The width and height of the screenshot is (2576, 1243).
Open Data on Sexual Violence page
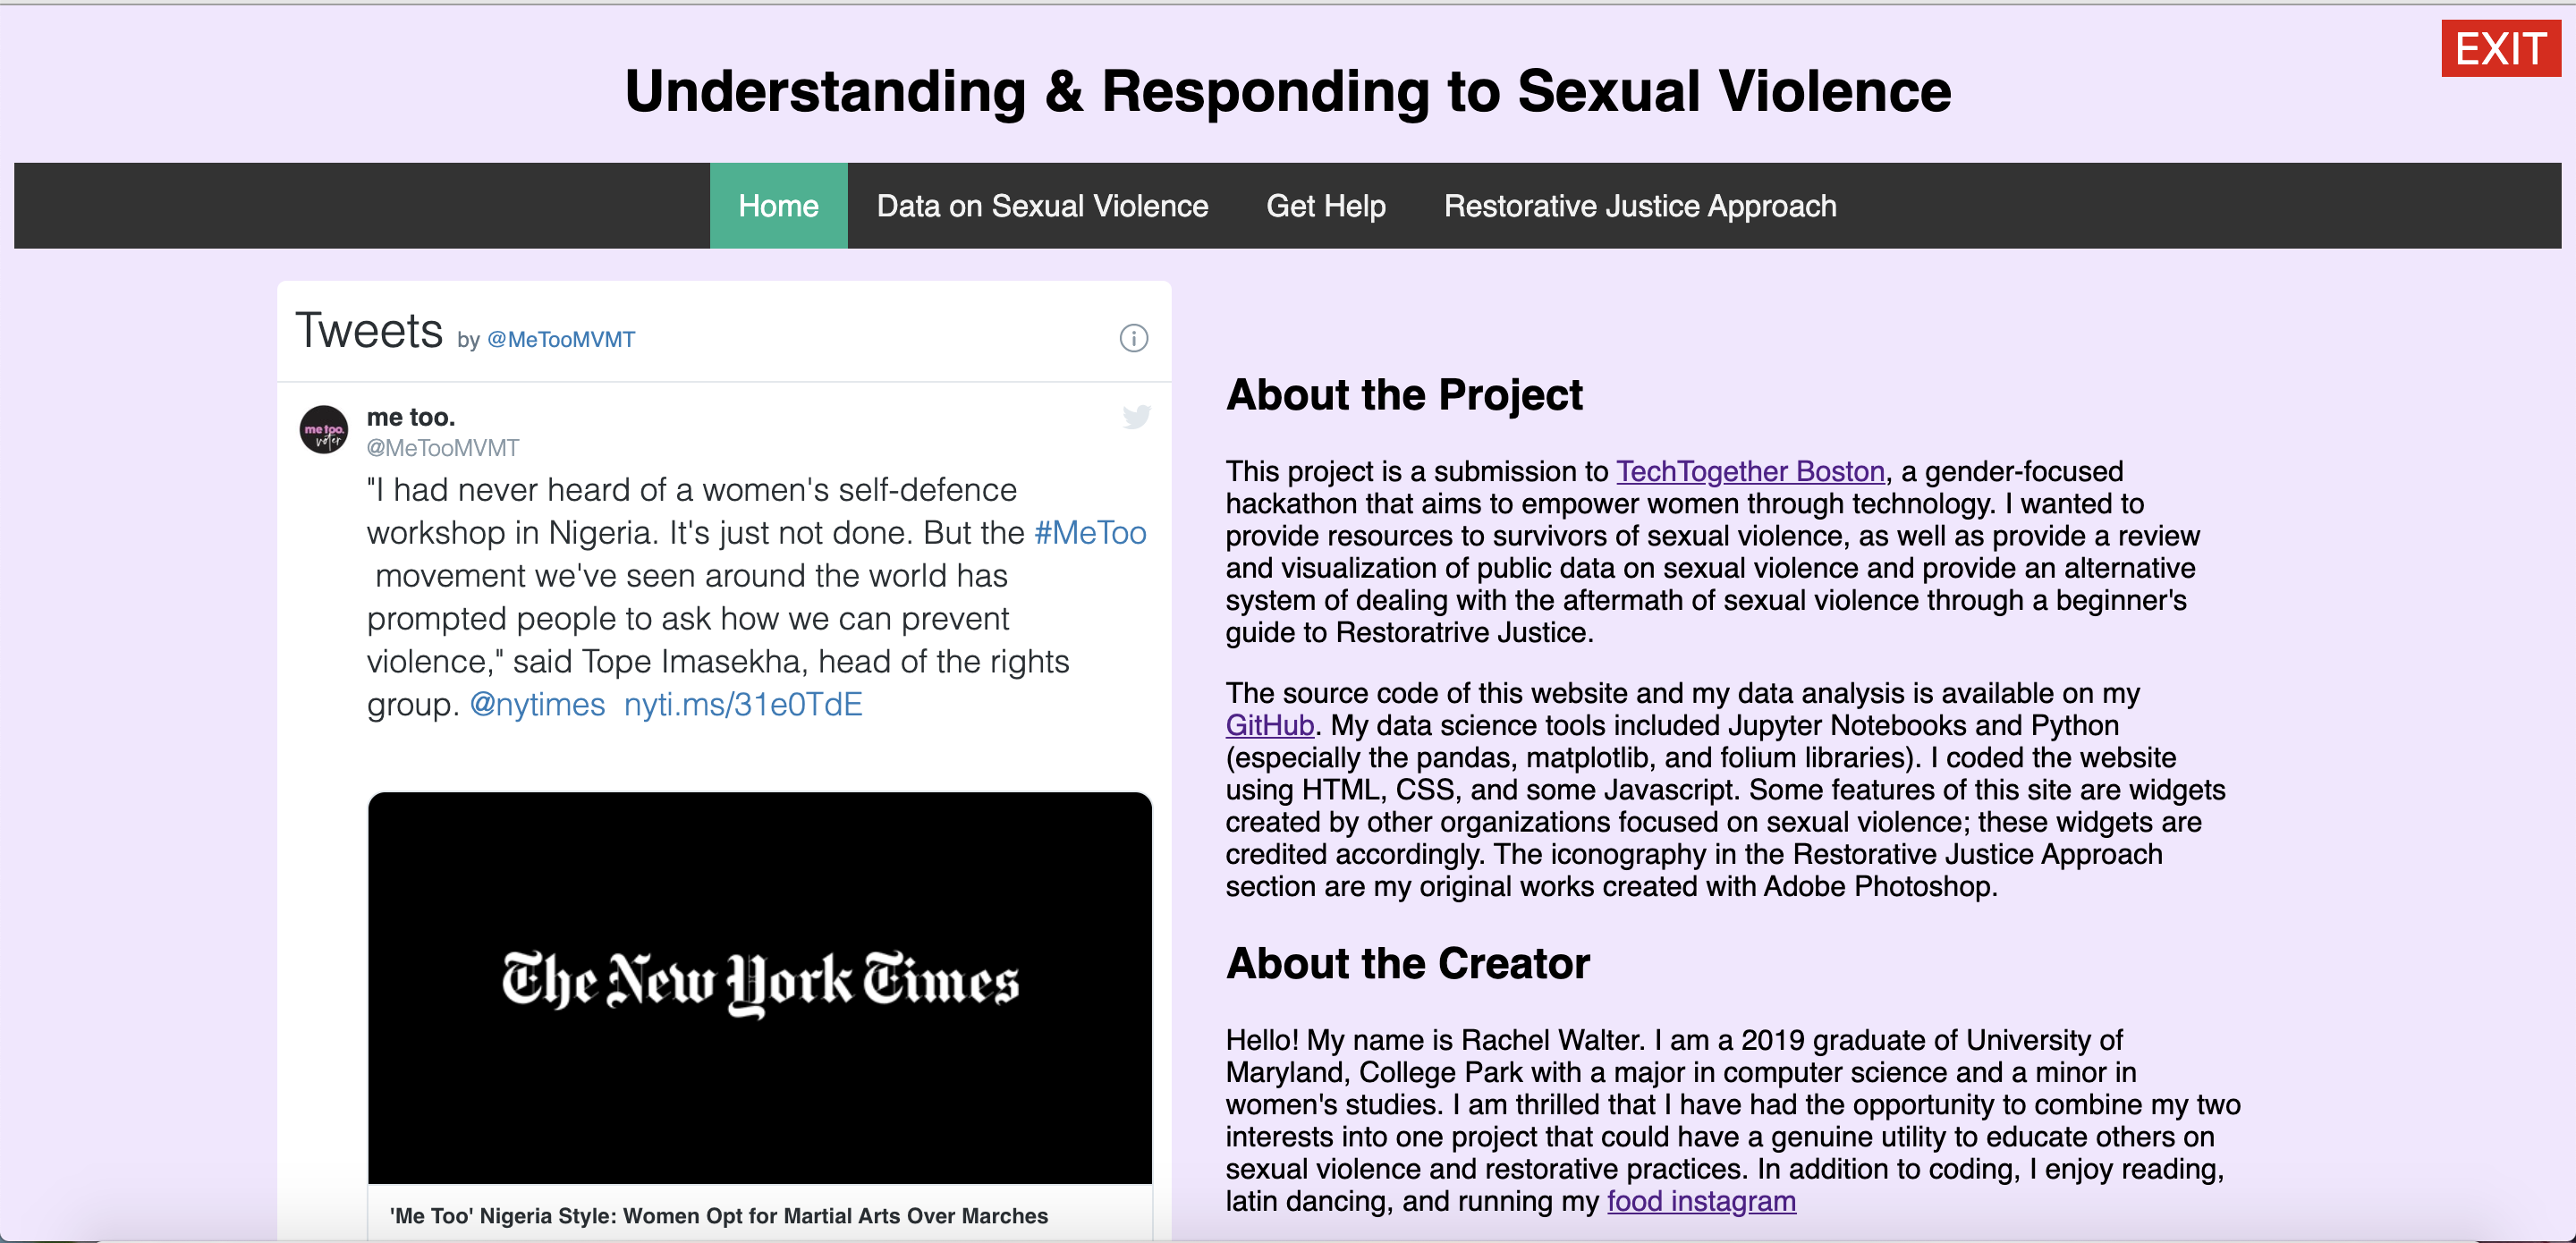coord(1042,206)
